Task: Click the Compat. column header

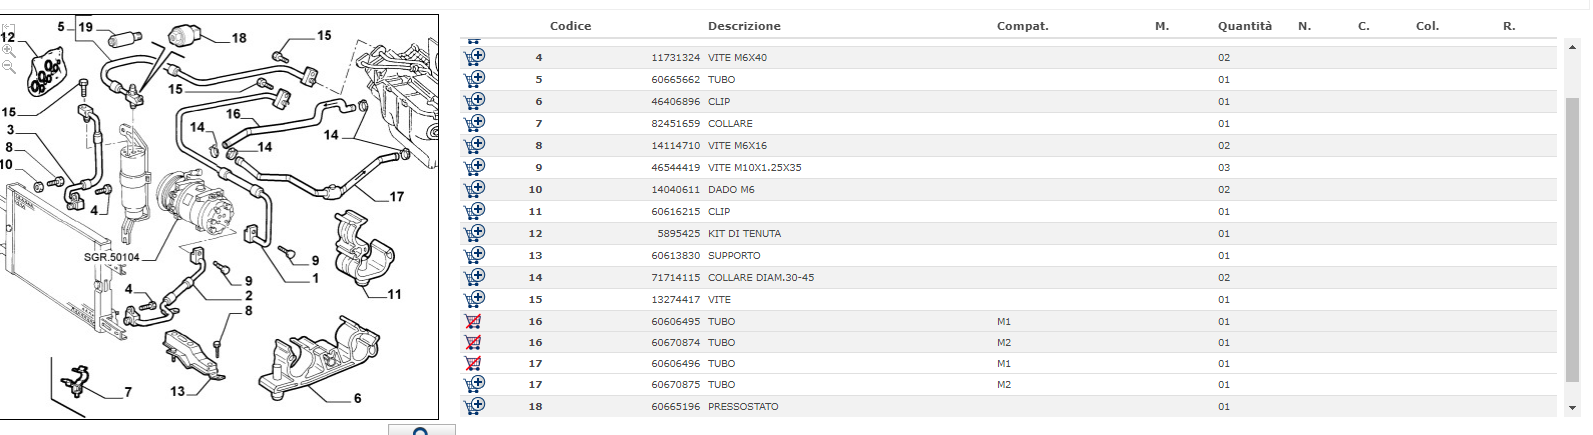Action: [1022, 26]
